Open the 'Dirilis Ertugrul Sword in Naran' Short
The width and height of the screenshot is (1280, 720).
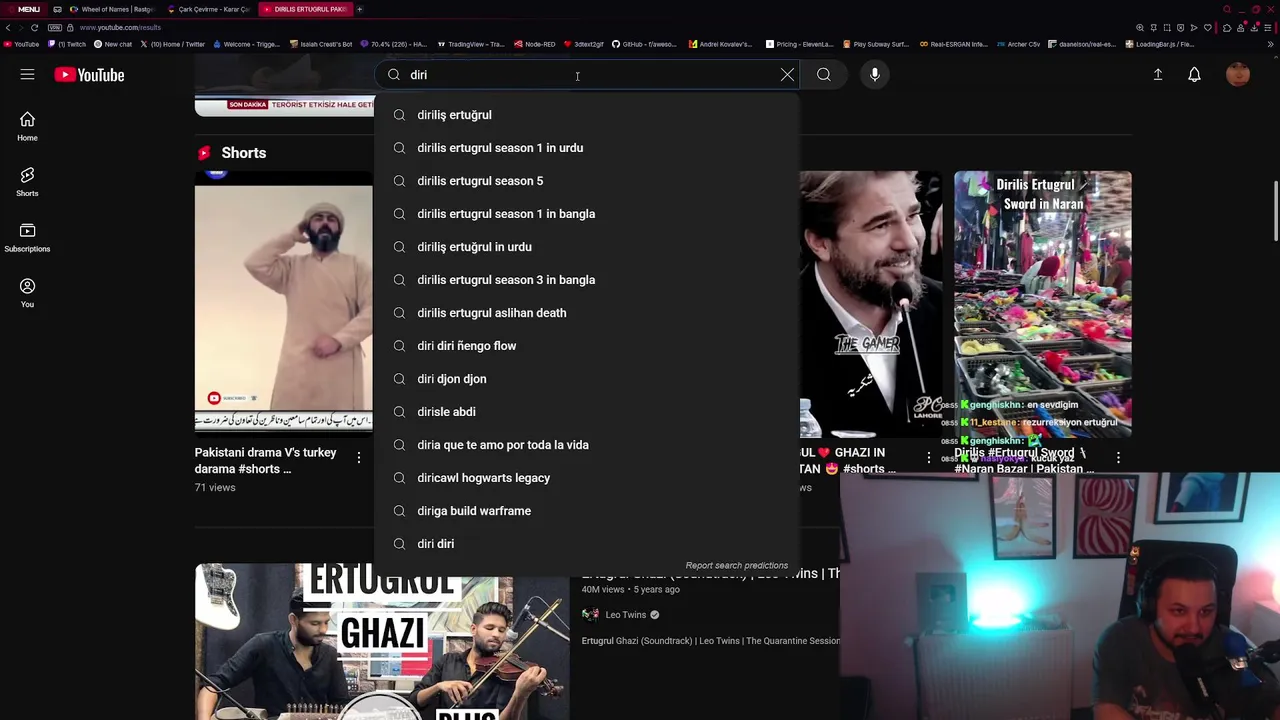click(1043, 305)
